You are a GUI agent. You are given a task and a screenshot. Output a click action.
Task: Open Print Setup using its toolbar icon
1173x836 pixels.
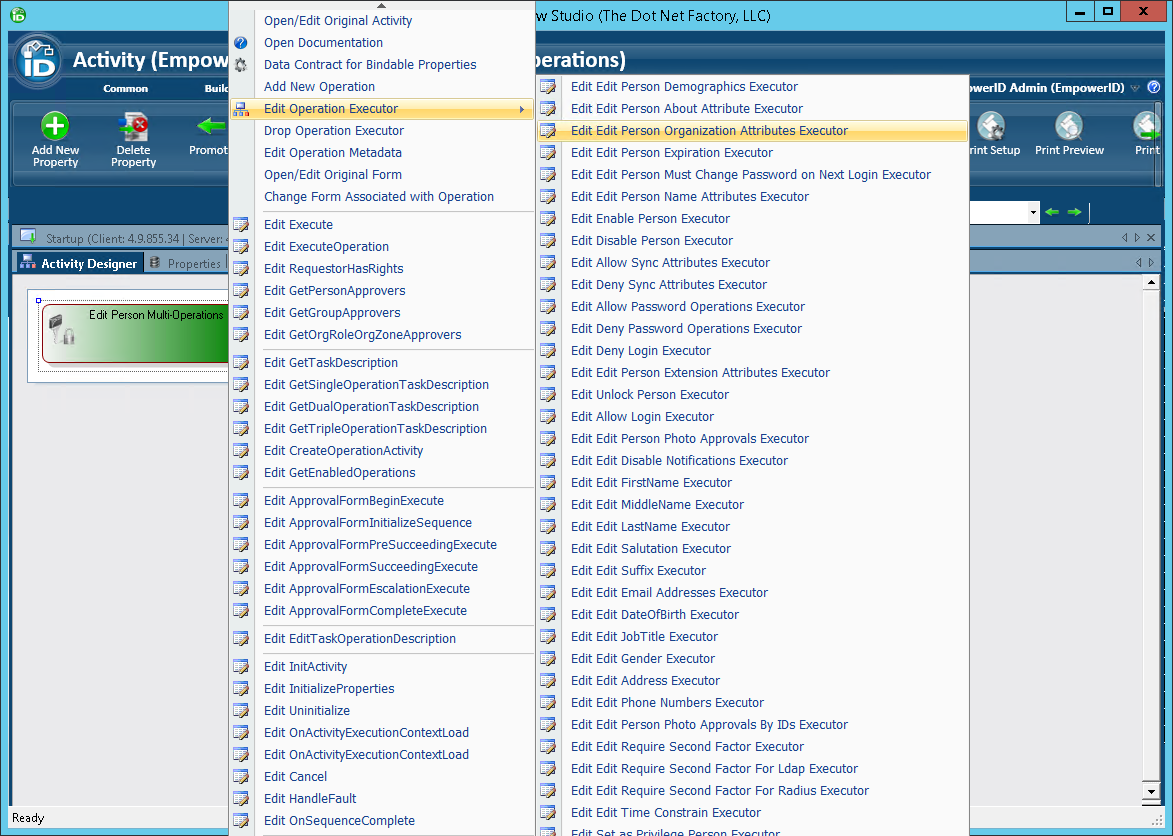click(991, 128)
